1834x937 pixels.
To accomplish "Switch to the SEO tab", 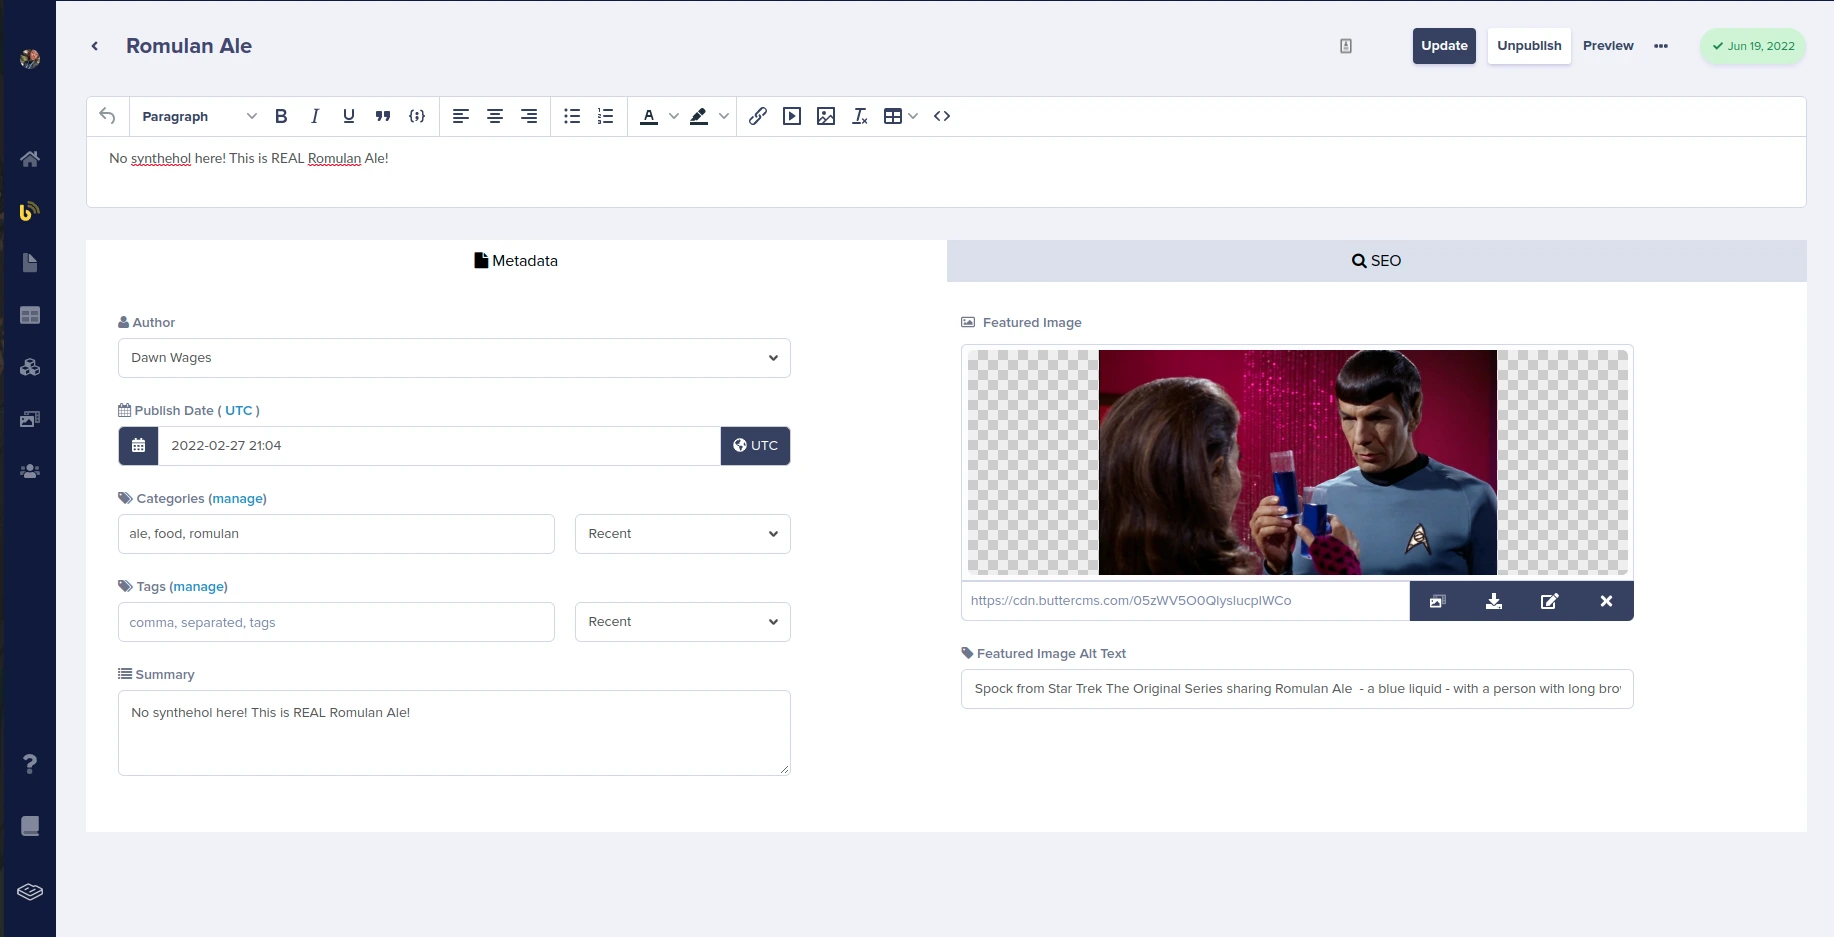I will [x=1377, y=261].
